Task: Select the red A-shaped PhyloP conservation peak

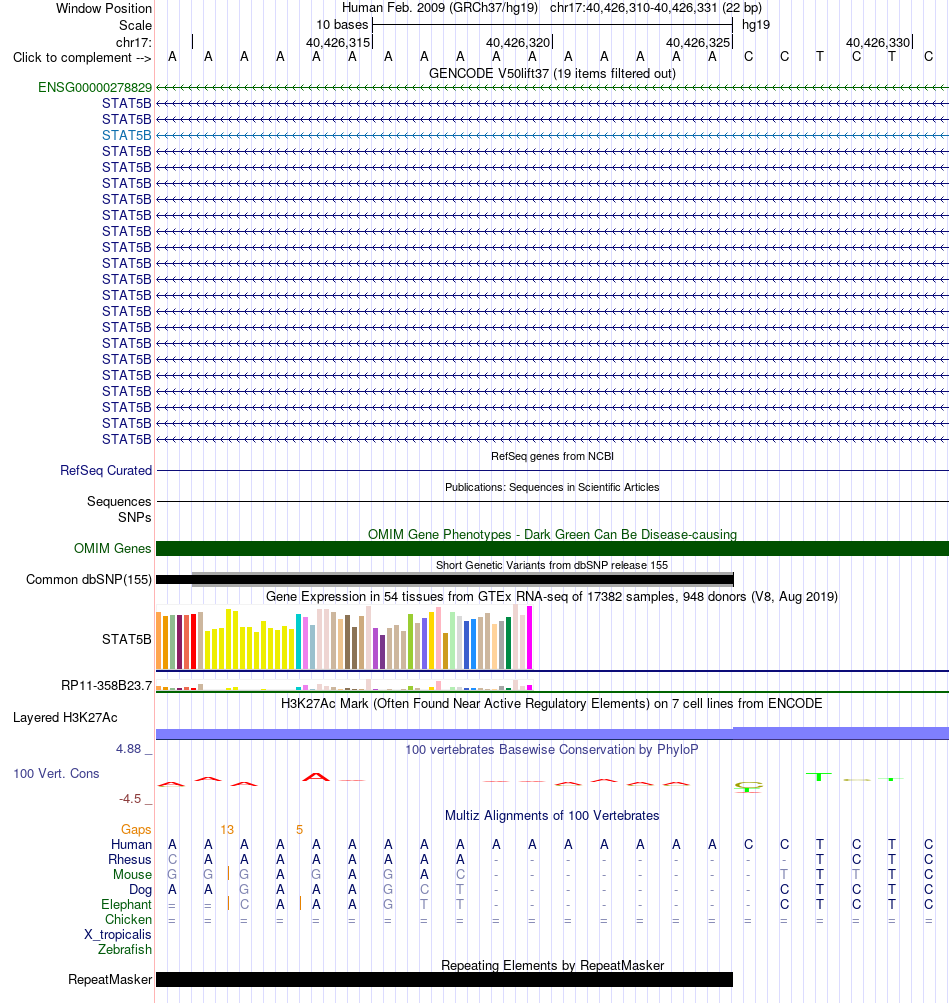Action: pos(316,777)
